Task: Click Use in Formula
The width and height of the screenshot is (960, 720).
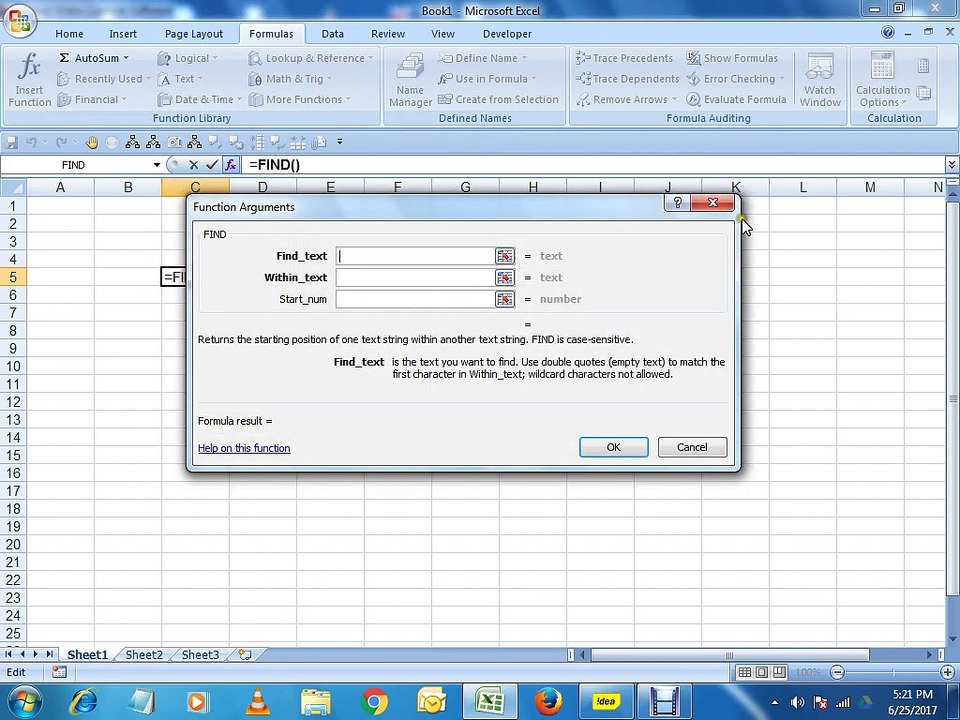Action: click(487, 79)
